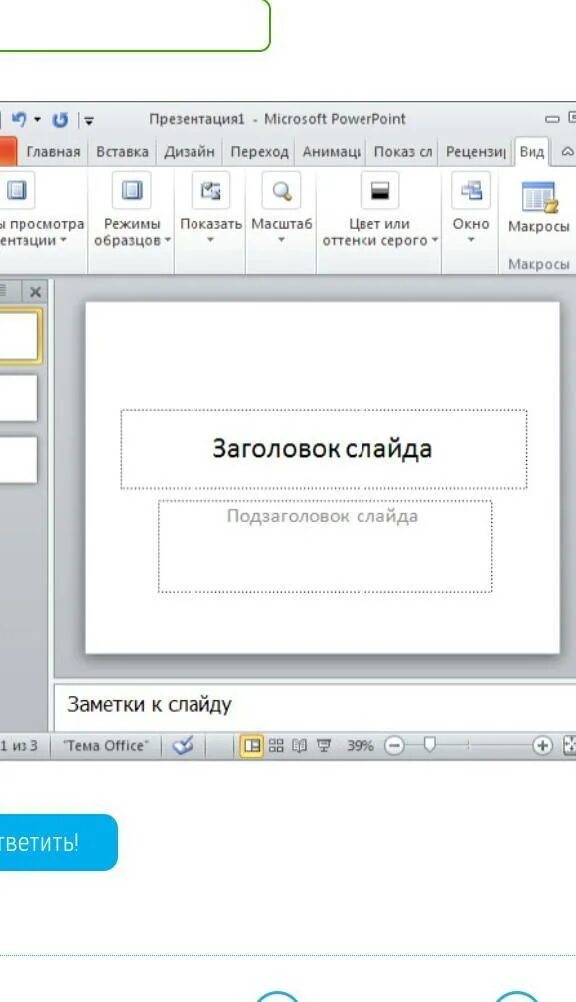Start slideshow from status bar icon
This screenshot has height=1002, width=576.
324,746
